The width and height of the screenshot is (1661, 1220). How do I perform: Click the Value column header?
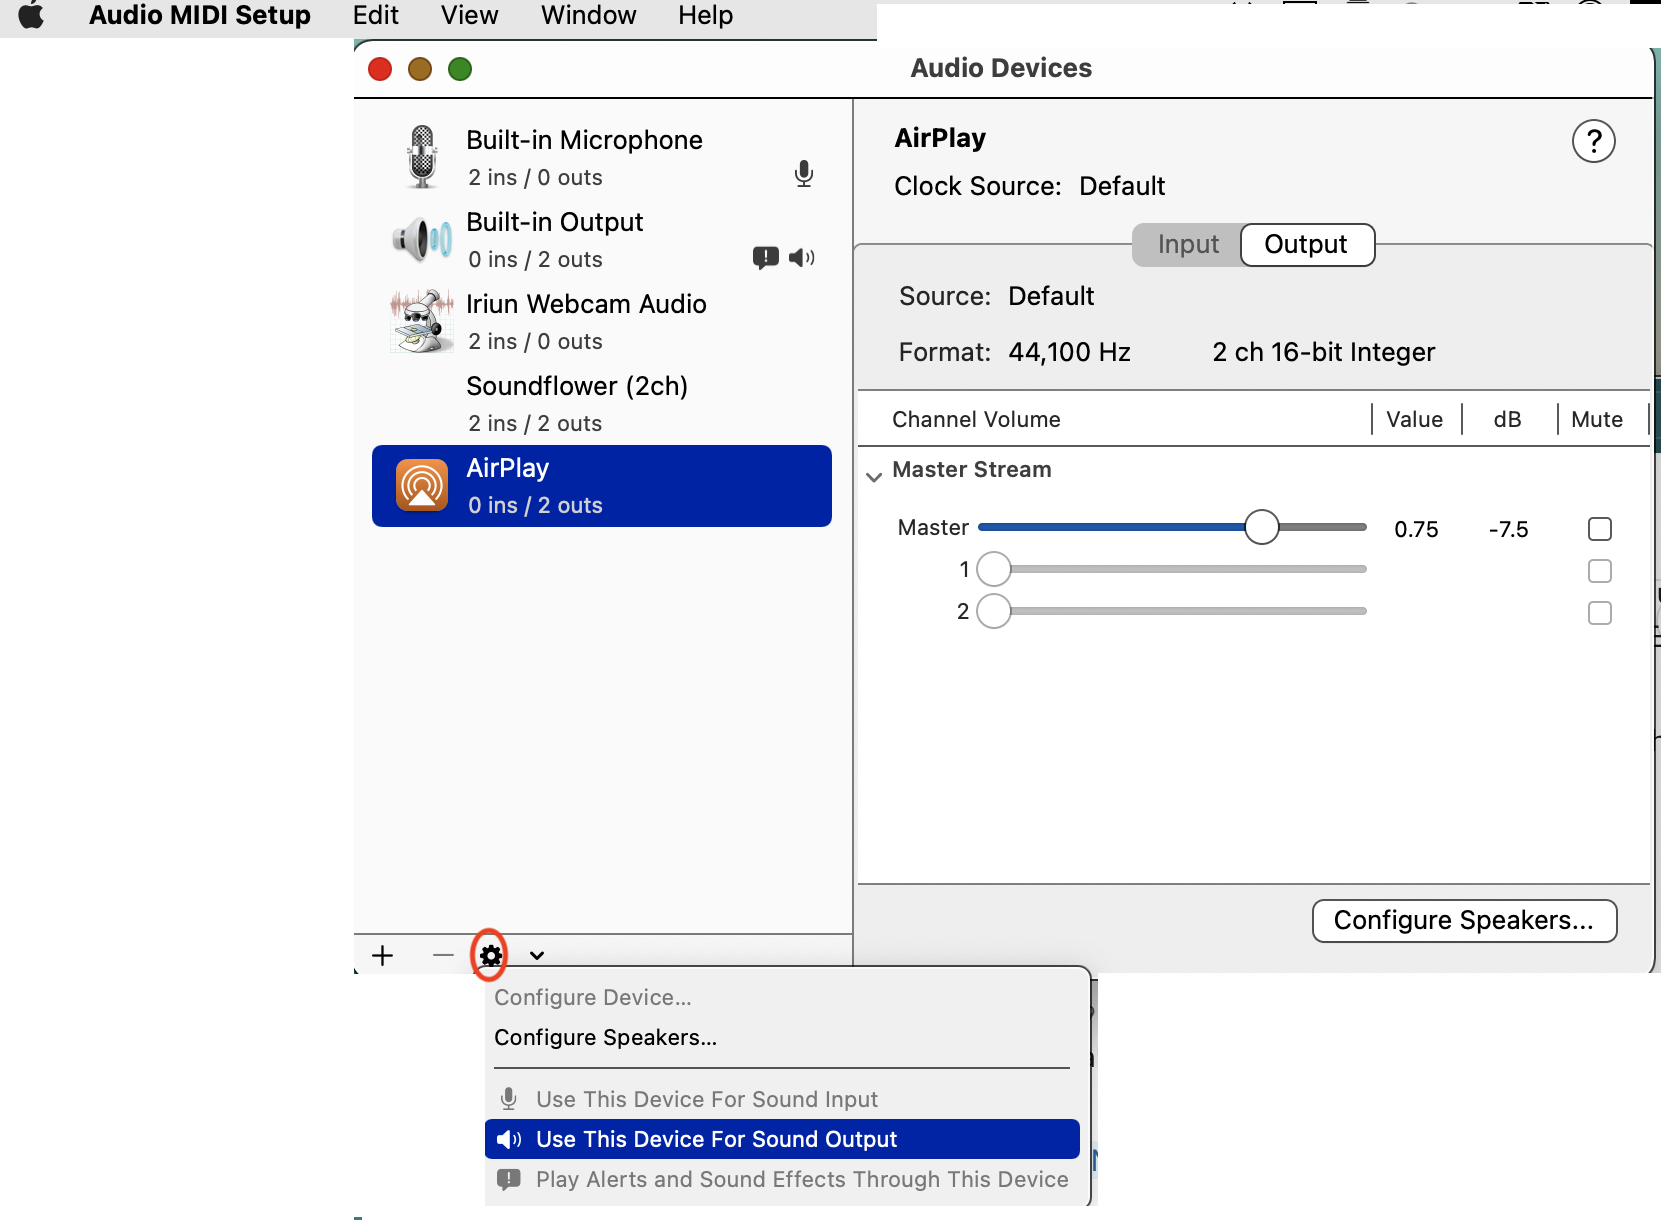(x=1414, y=419)
